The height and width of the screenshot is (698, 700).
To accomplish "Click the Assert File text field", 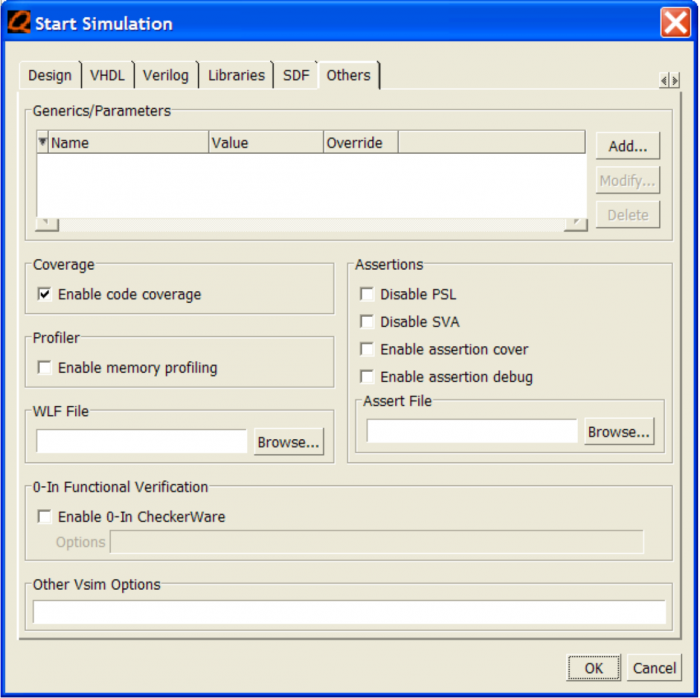I will (472, 431).
